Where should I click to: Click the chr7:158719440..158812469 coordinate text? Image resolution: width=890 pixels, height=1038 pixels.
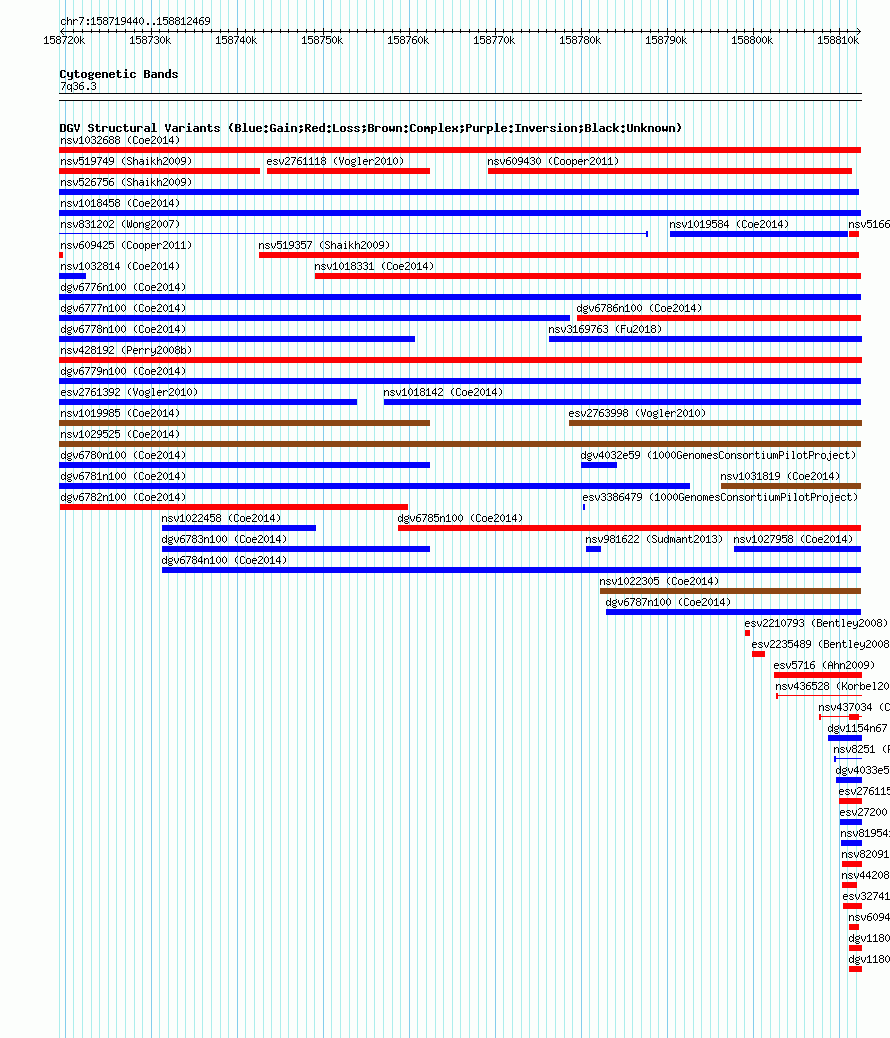coord(135,21)
